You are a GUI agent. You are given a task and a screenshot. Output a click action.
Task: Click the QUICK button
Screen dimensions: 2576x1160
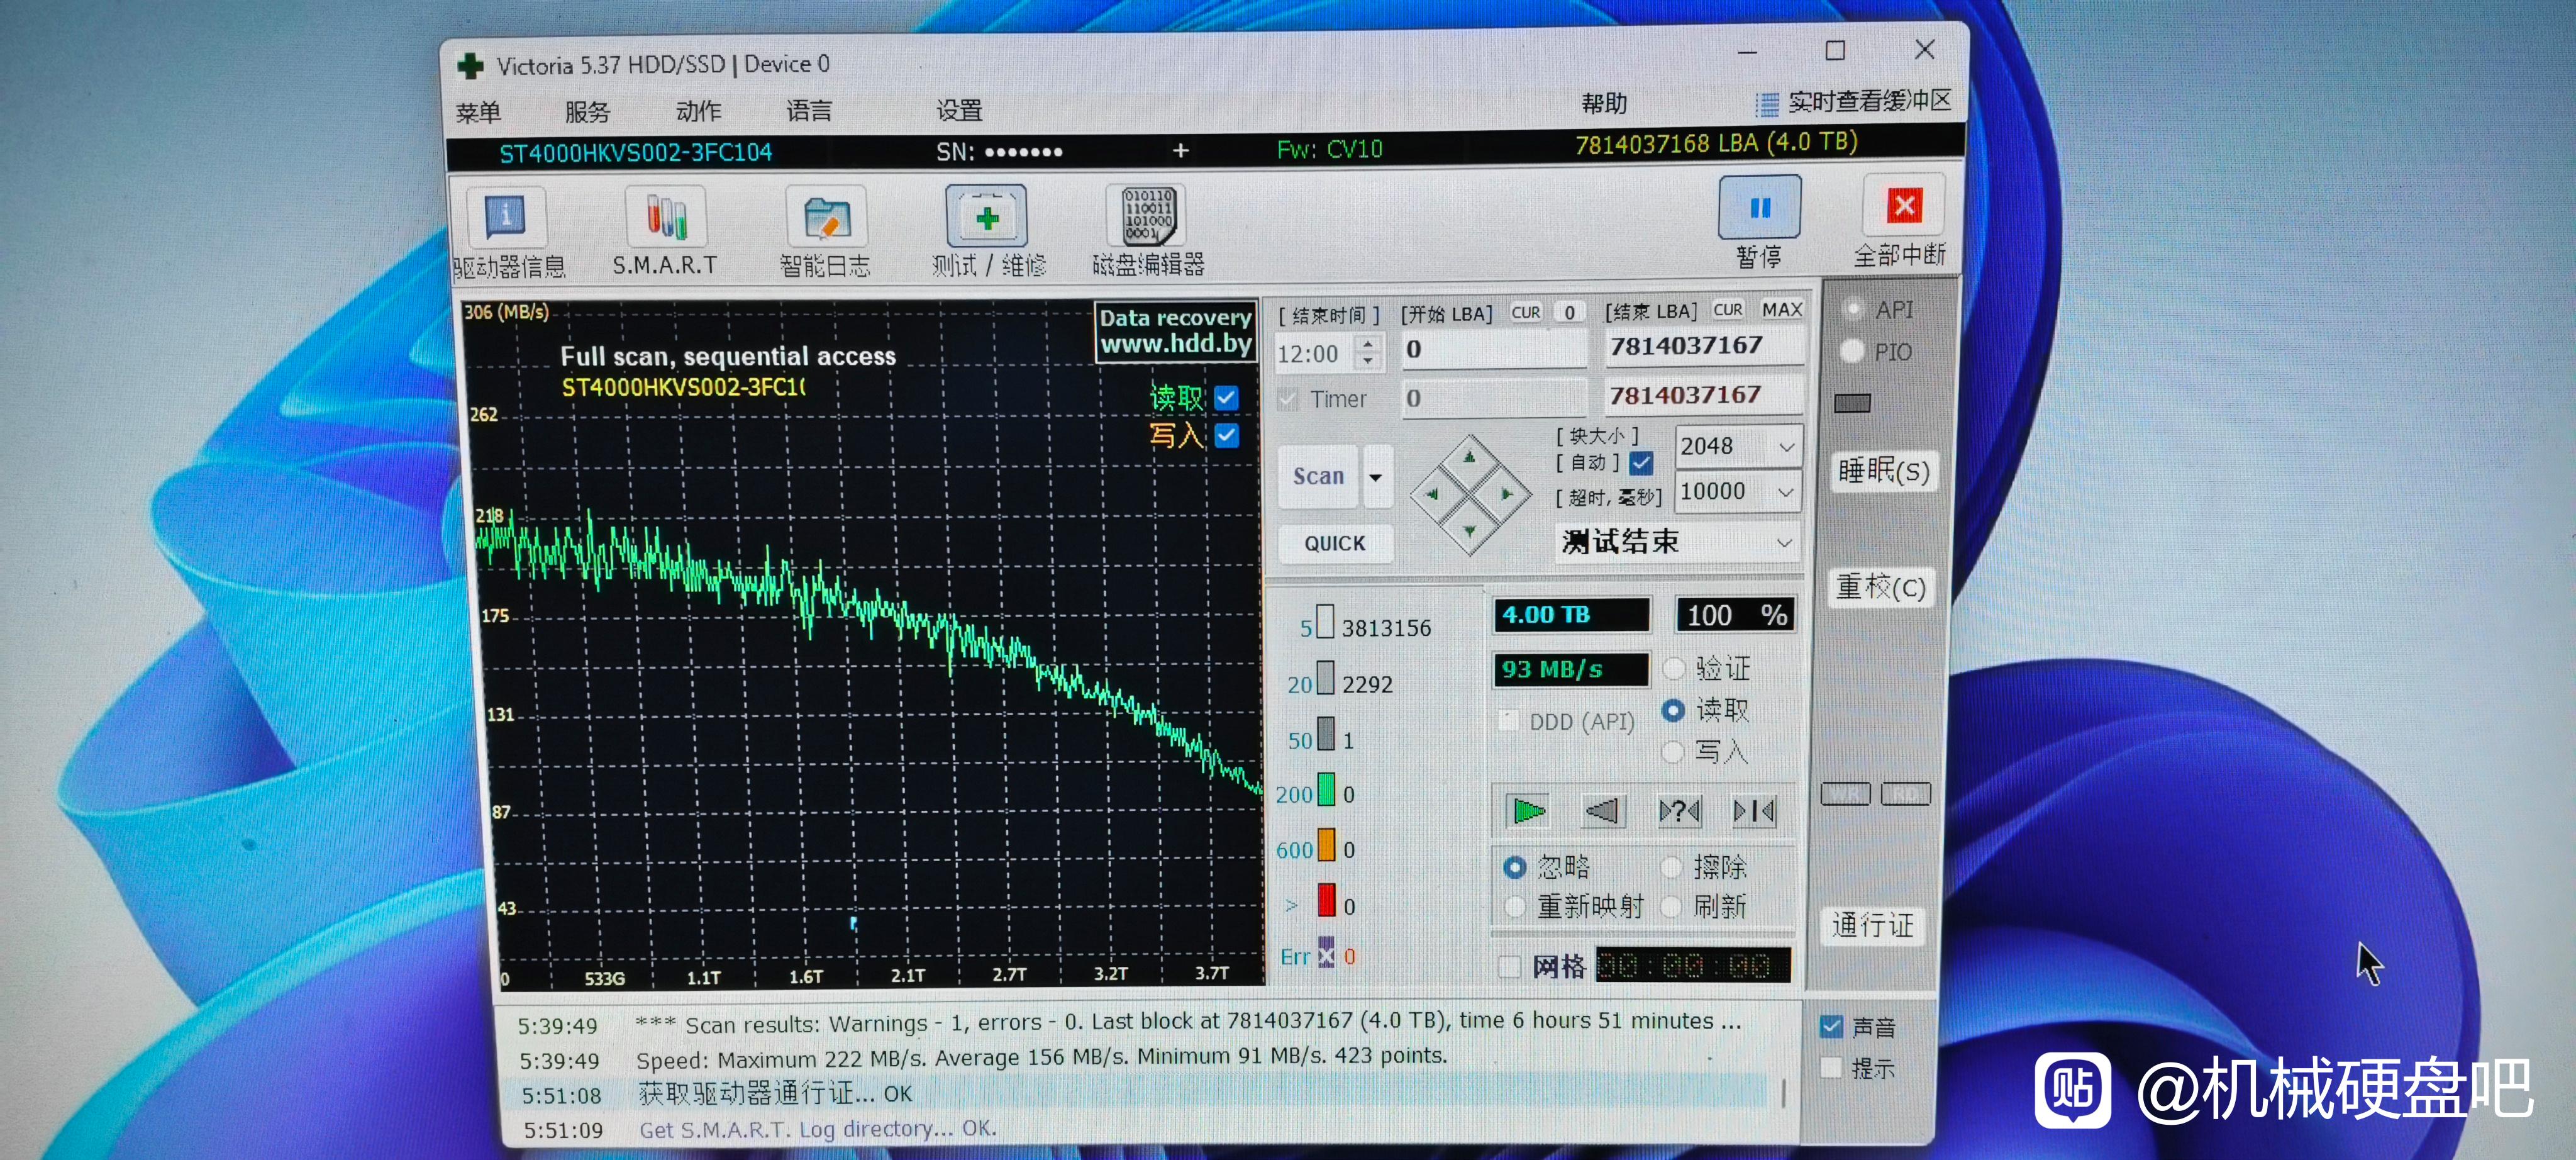1335,543
